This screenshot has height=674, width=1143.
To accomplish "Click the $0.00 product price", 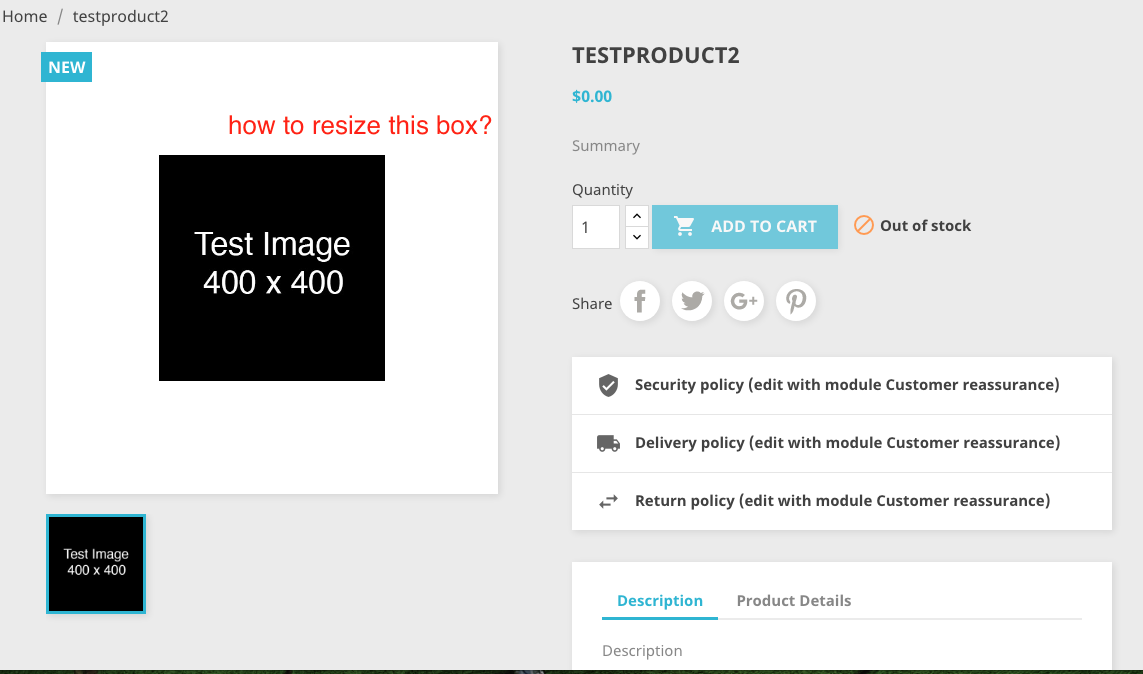I will (592, 96).
